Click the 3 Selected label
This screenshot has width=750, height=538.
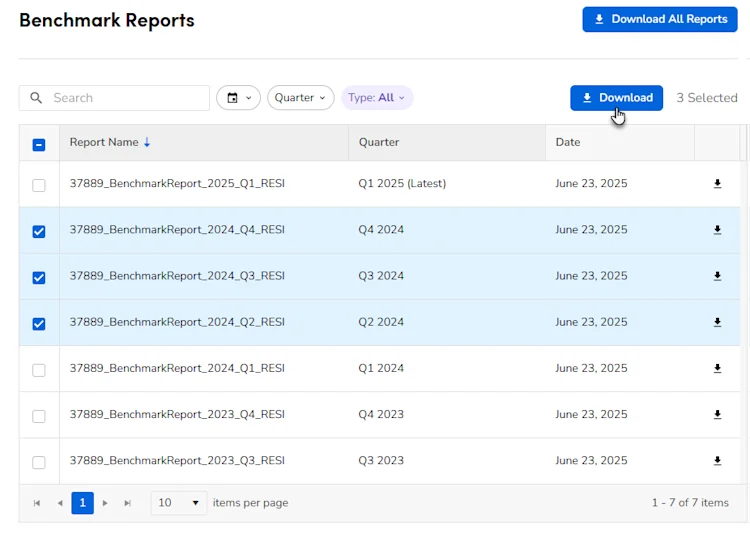click(x=706, y=98)
